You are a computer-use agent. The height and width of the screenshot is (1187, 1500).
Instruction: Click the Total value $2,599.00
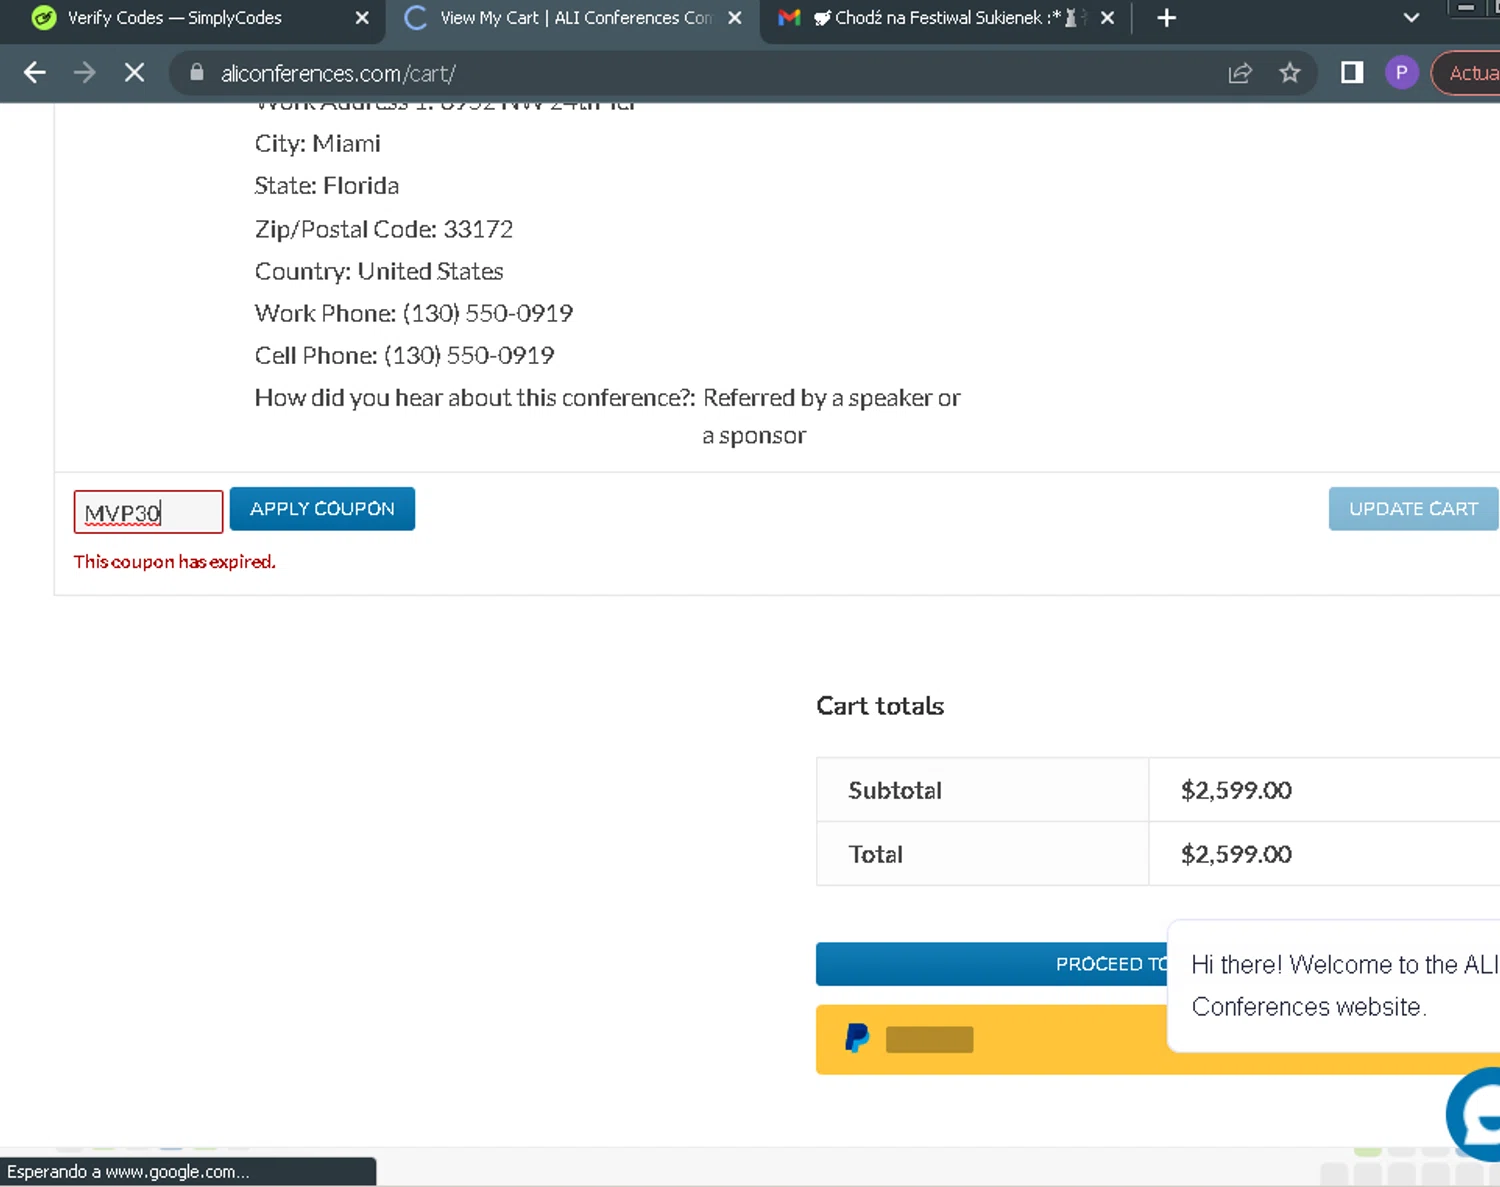[1236, 854]
